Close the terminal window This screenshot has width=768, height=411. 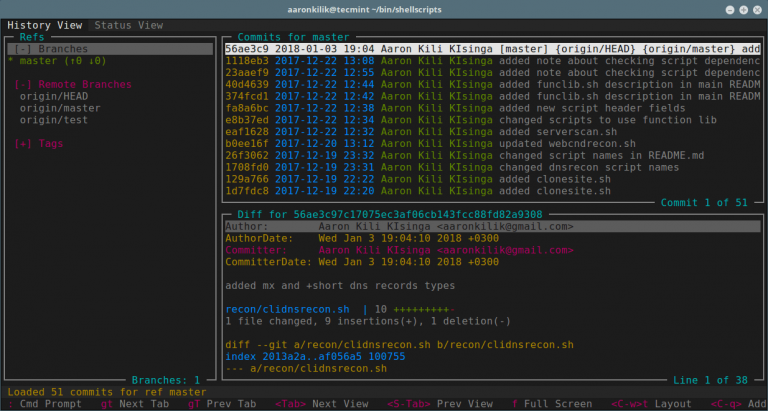[x=756, y=8]
